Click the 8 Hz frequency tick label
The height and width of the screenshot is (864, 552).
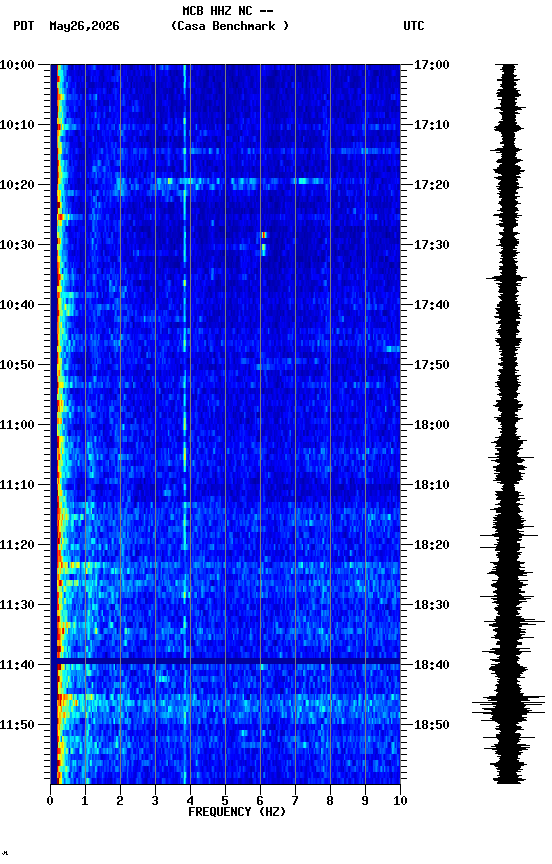(330, 801)
